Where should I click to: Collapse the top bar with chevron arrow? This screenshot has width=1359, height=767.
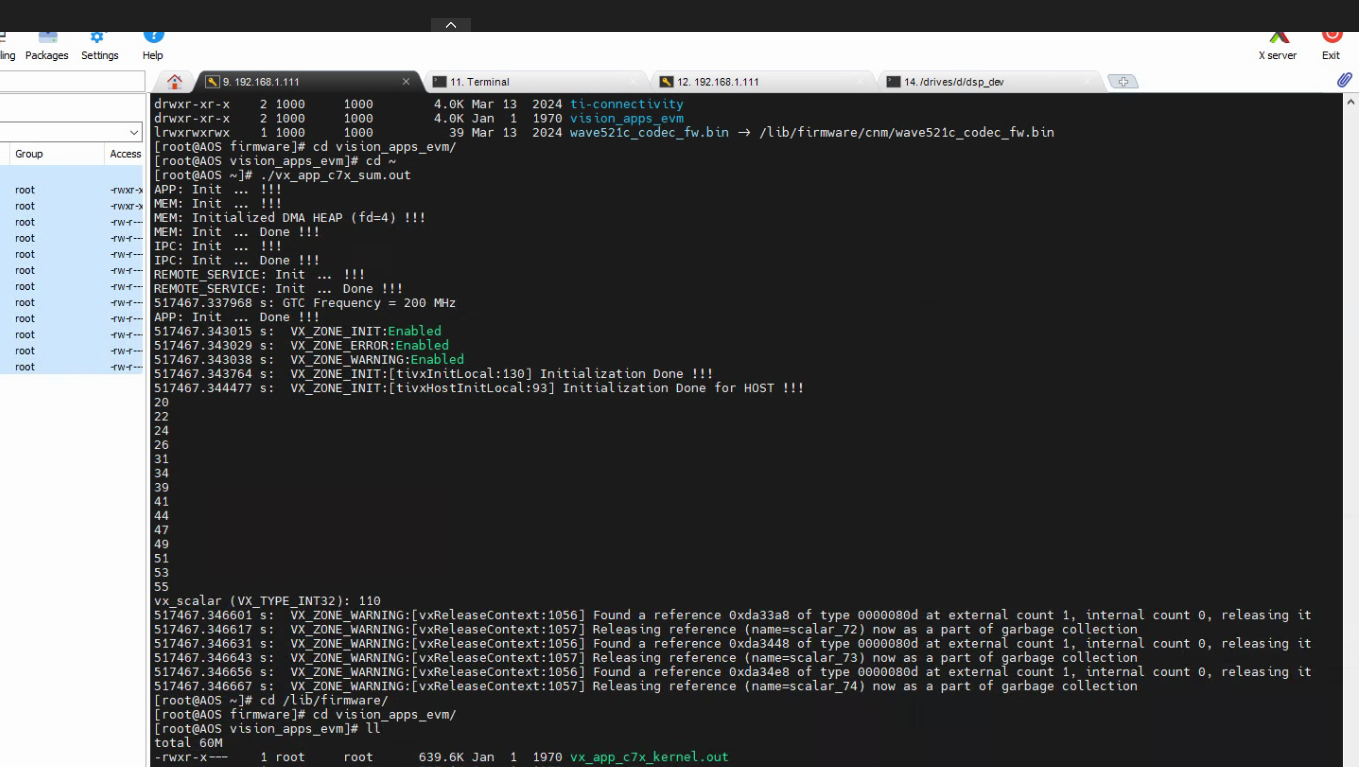point(450,25)
